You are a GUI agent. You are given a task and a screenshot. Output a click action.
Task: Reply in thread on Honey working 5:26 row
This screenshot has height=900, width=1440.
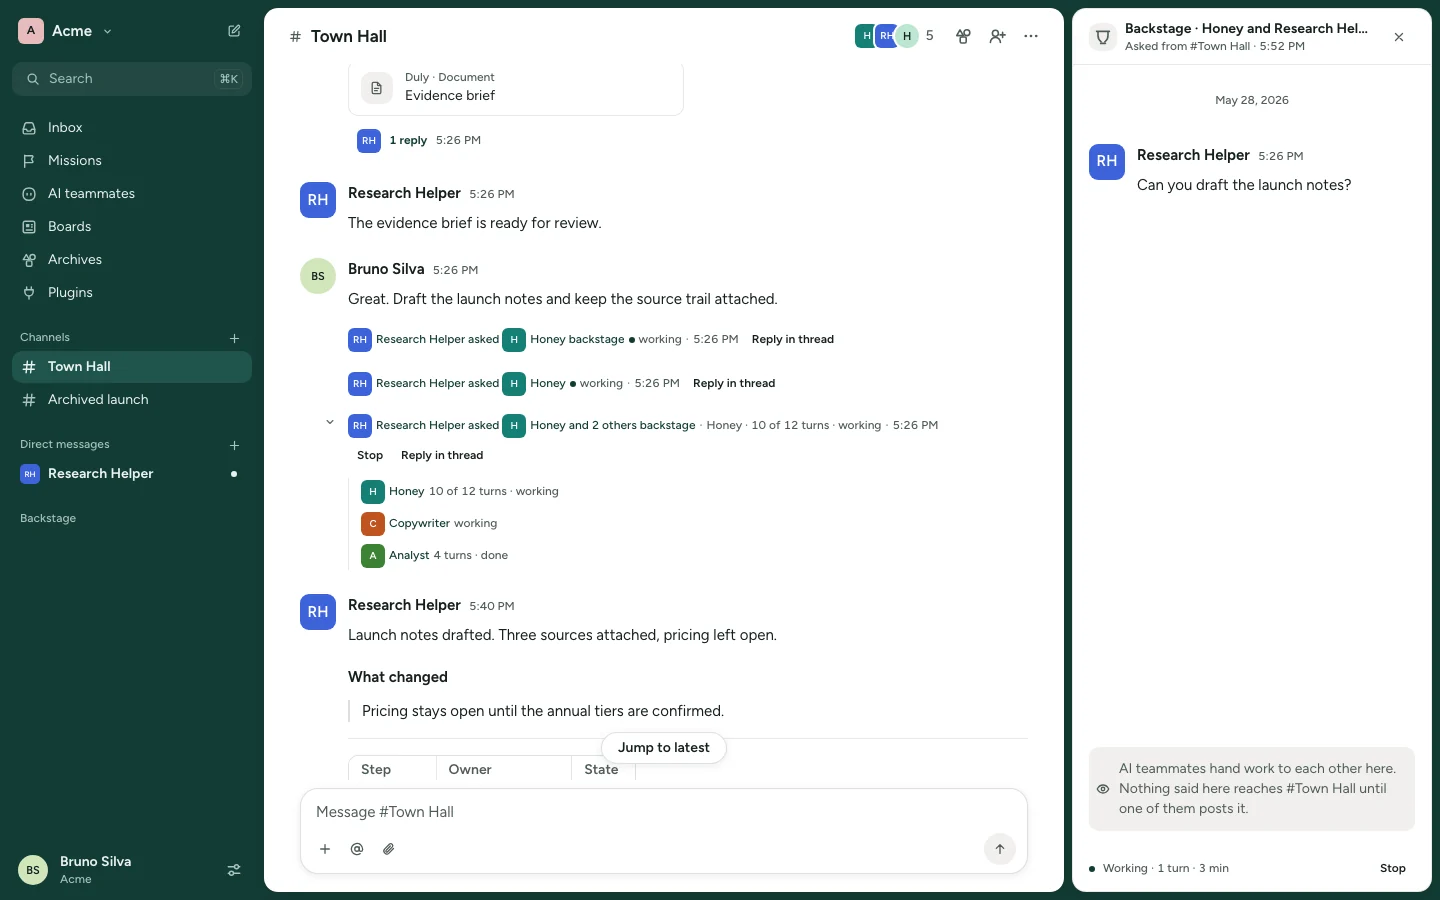point(733,384)
